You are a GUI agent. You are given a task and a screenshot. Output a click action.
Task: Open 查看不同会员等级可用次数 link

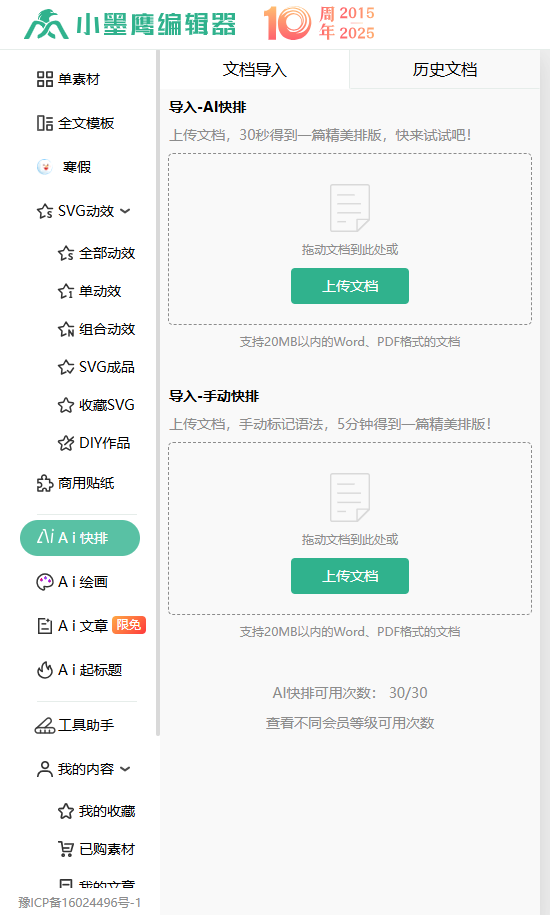point(350,723)
